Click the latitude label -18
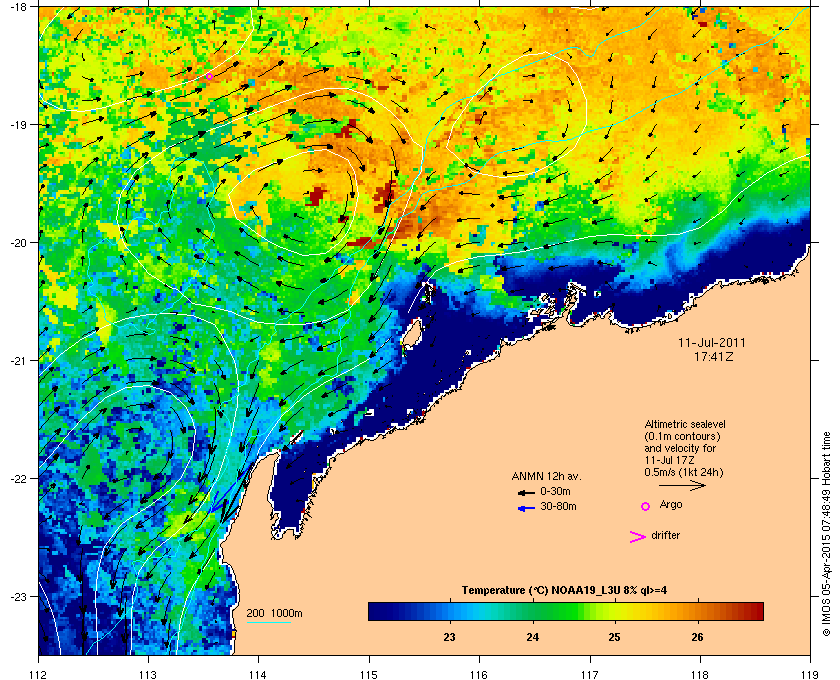The width and height of the screenshot is (840, 680). (x=18, y=6)
